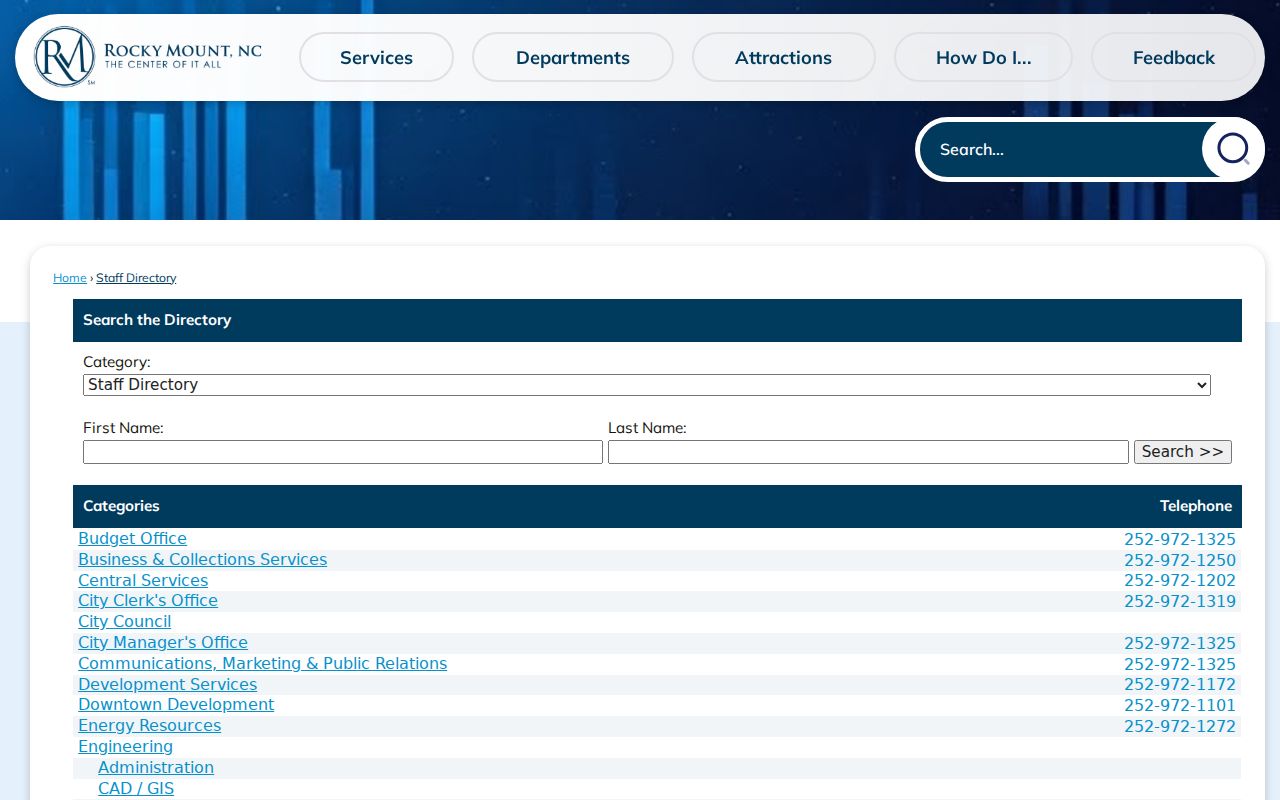
Task: Click the First Name input field
Action: (x=343, y=452)
